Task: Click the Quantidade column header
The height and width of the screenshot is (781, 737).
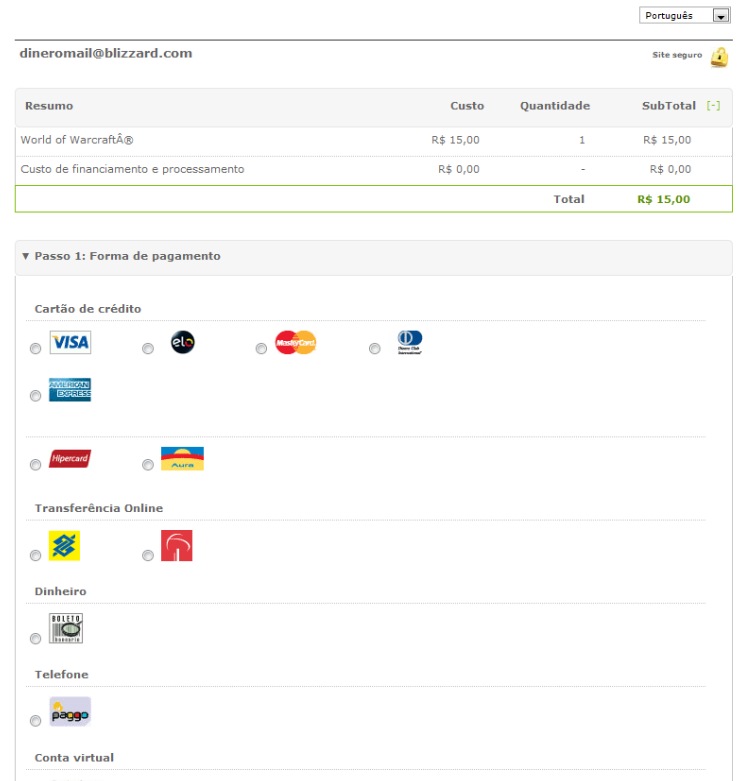Action: 555,106
